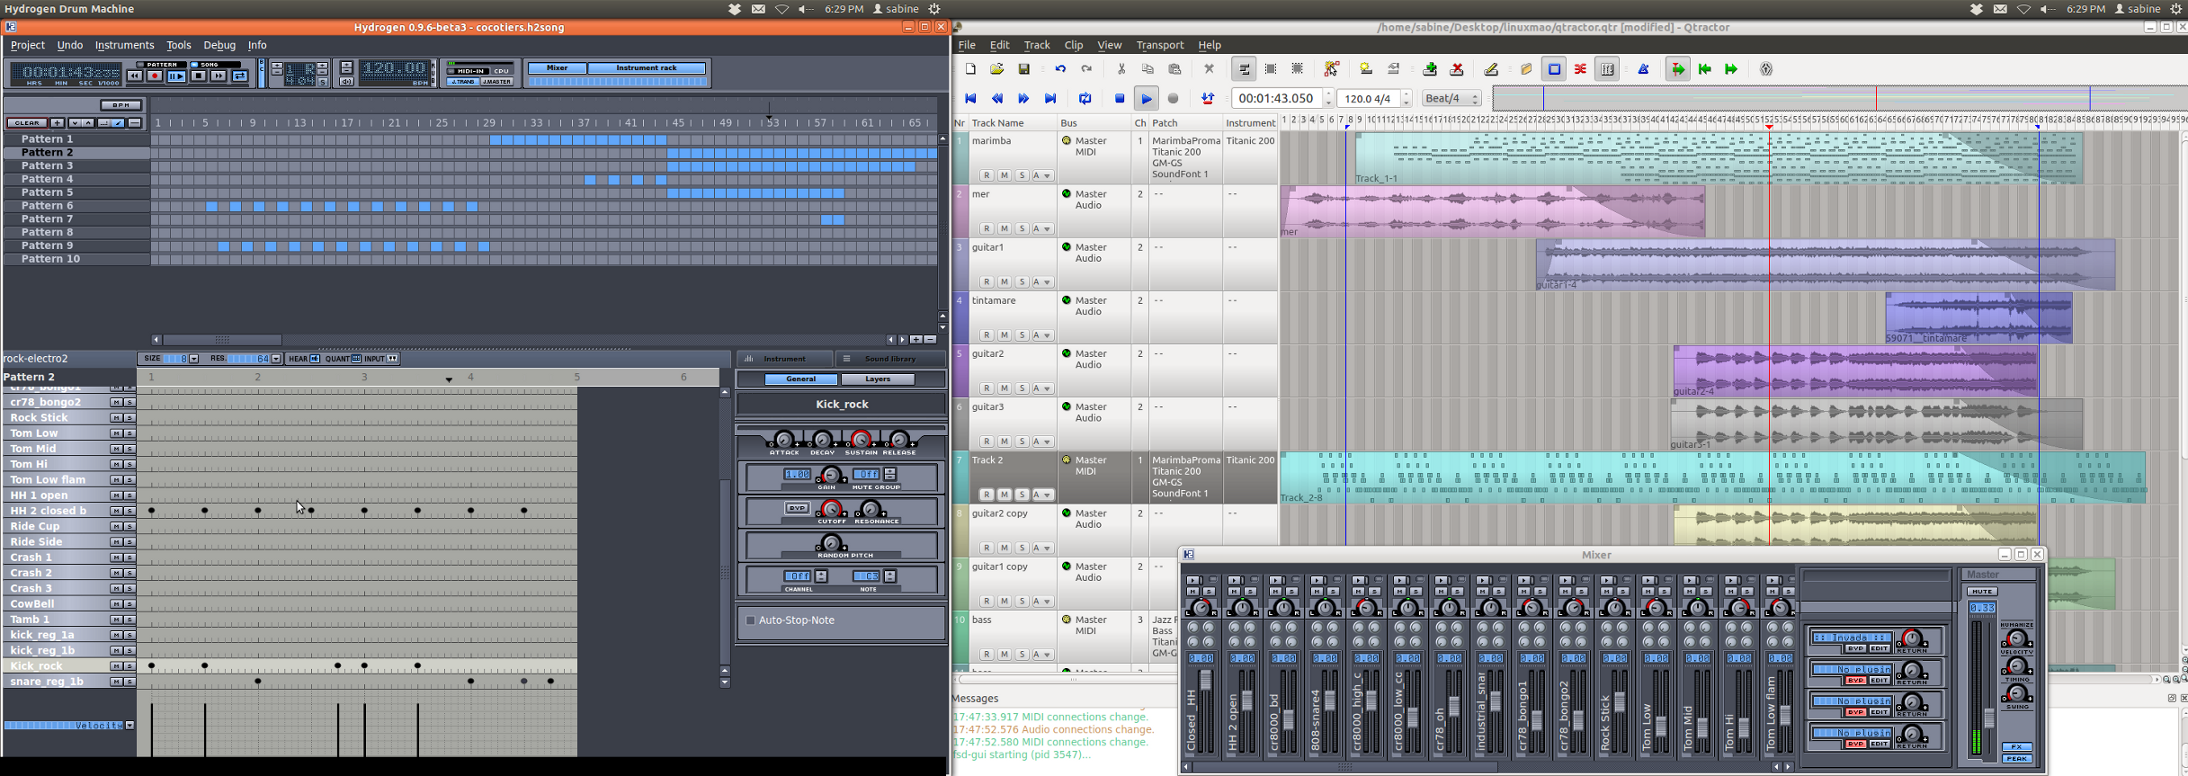Click Qtractor's remove track icon
2188x776 pixels.
click(1457, 70)
